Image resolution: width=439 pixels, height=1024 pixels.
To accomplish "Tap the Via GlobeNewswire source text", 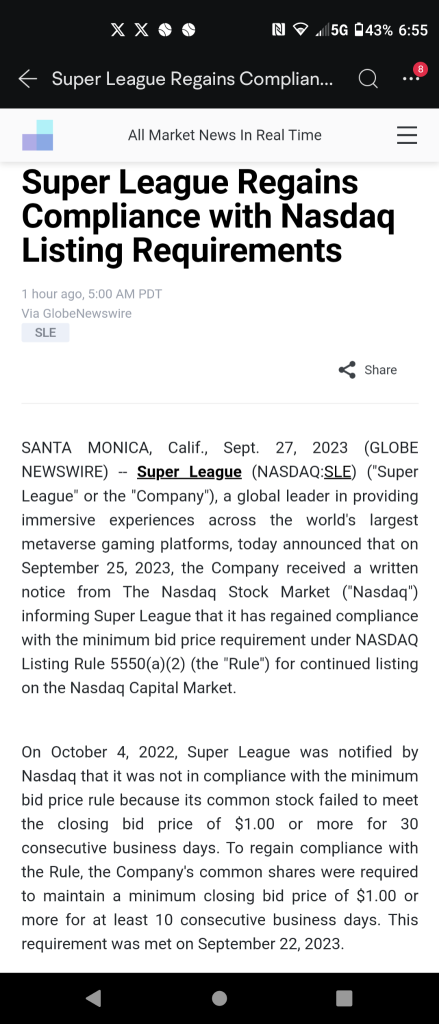I will 76,313.
